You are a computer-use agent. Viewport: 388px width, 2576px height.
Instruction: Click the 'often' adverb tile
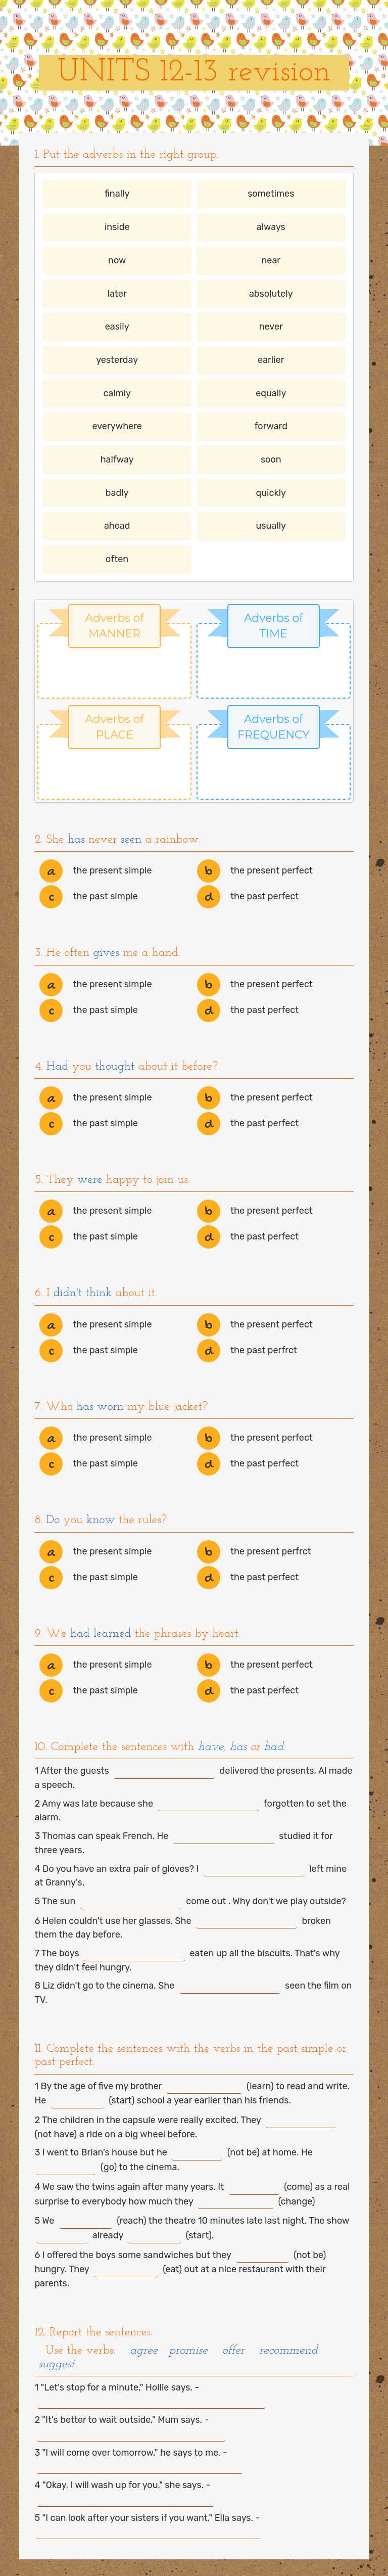(117, 559)
